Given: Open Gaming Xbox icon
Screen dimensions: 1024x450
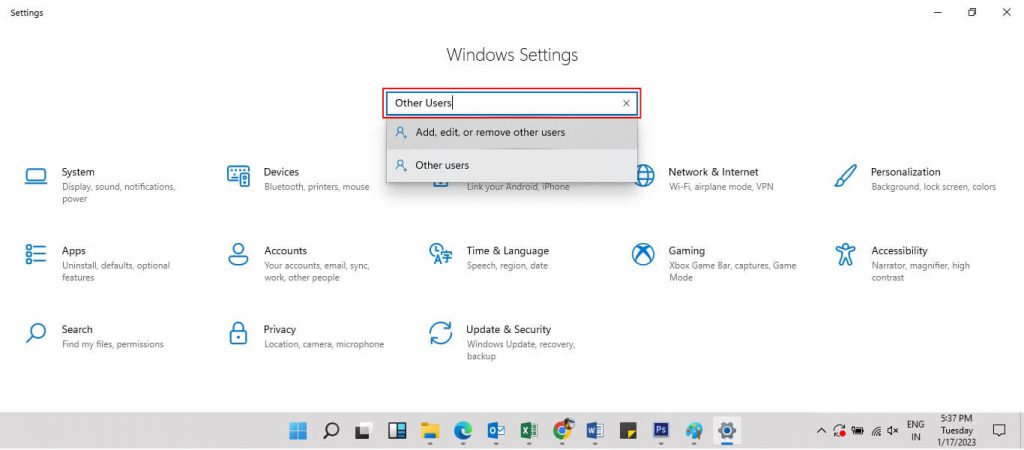Looking at the screenshot, I should (x=643, y=254).
